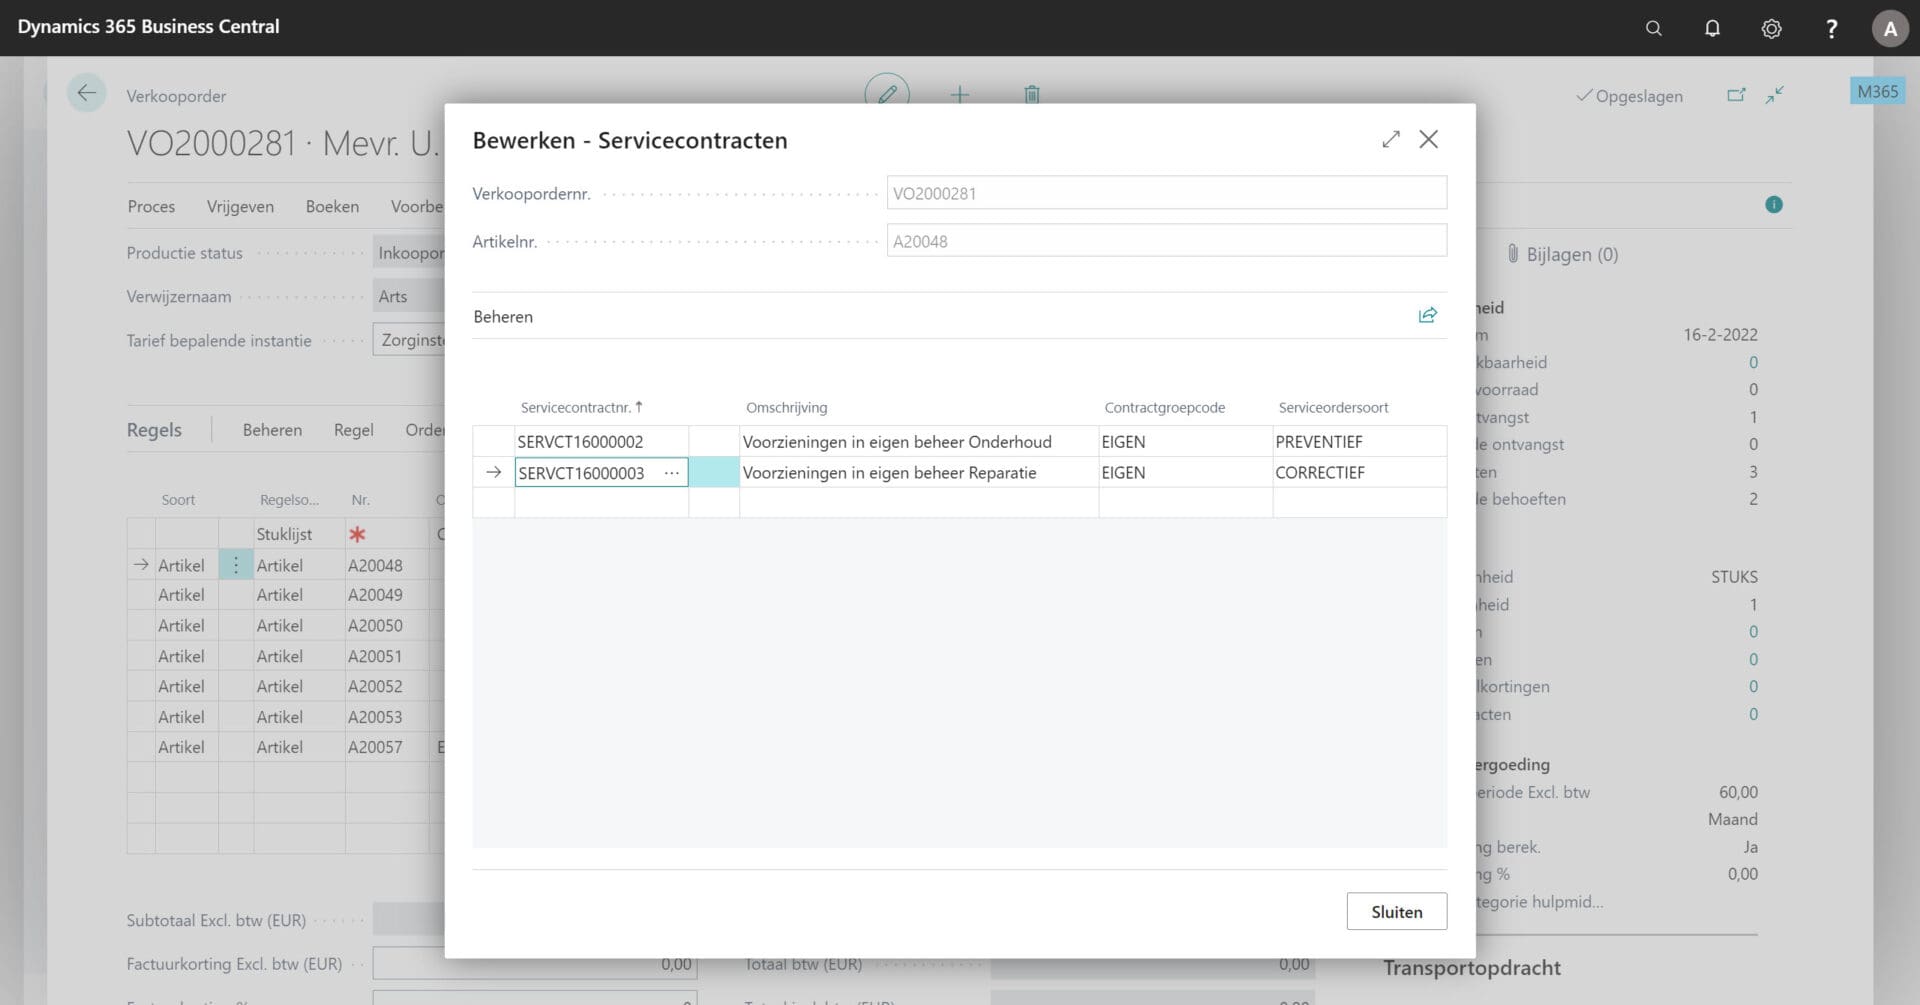Click the Verkoopordernr. field
This screenshot has height=1005, width=1920.
tap(1166, 193)
